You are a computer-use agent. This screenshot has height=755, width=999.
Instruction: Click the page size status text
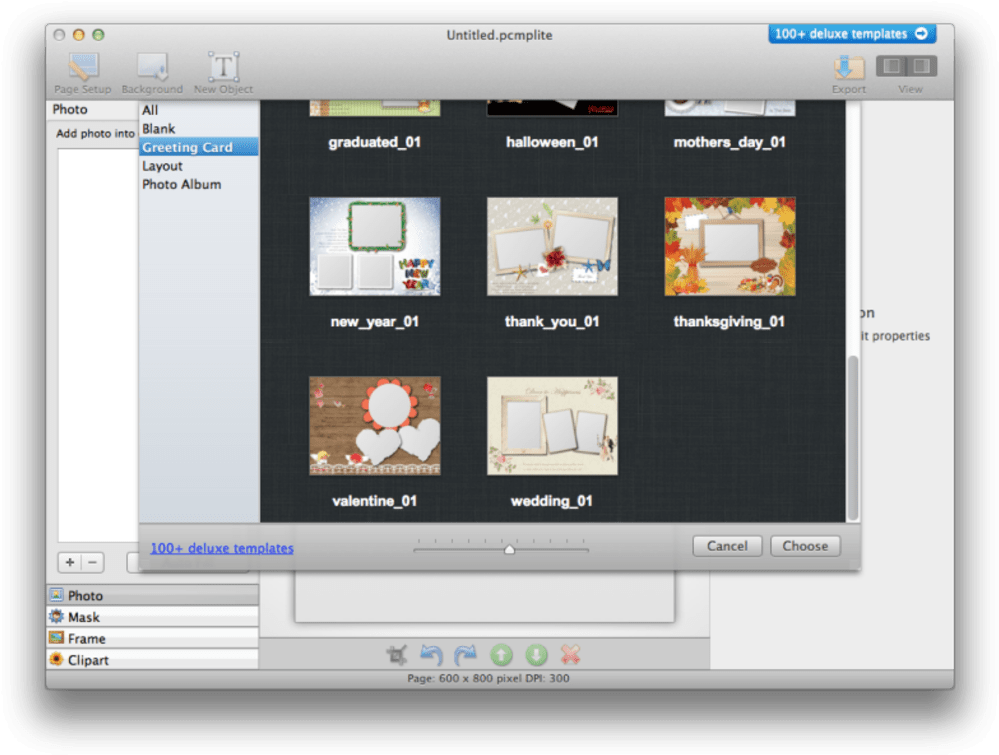[488, 678]
